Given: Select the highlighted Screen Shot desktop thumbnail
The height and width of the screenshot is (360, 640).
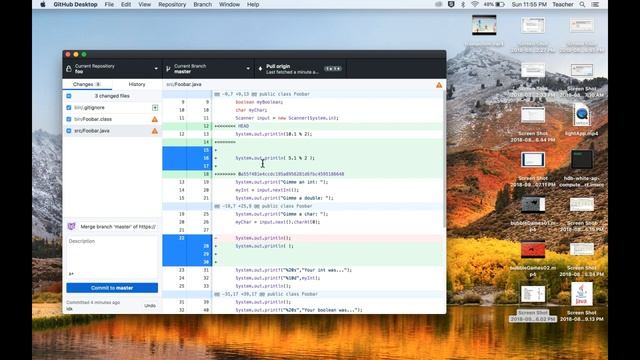Looking at the screenshot, I should click(533, 294).
